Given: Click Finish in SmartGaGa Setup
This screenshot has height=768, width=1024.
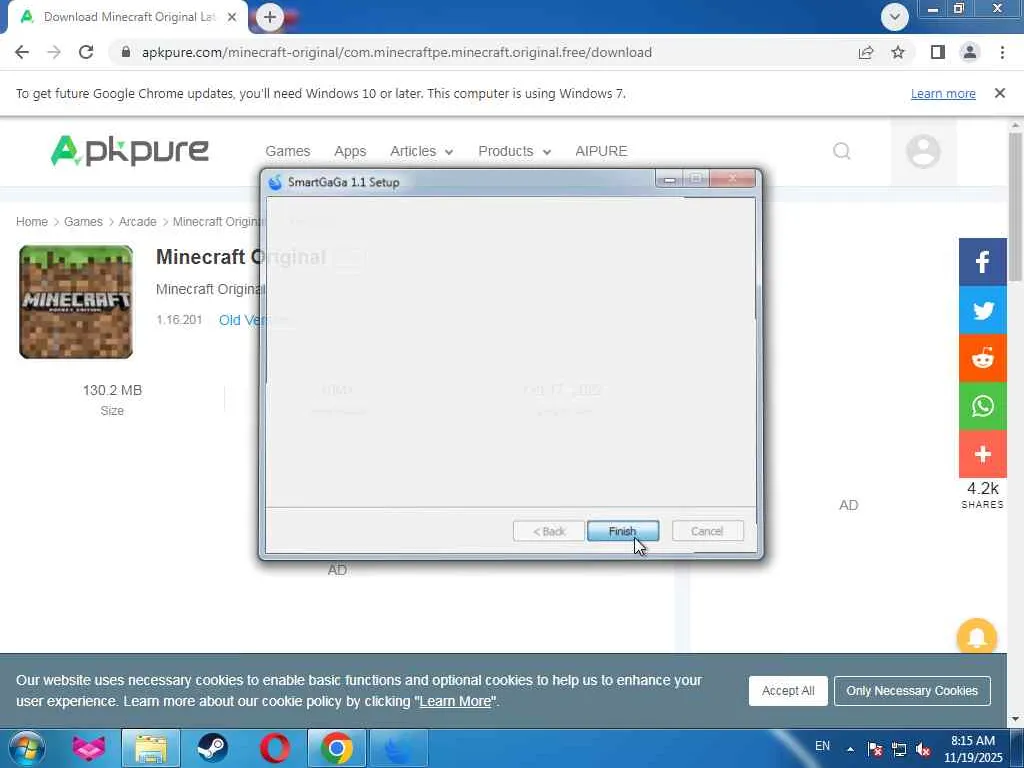Looking at the screenshot, I should point(622,531).
